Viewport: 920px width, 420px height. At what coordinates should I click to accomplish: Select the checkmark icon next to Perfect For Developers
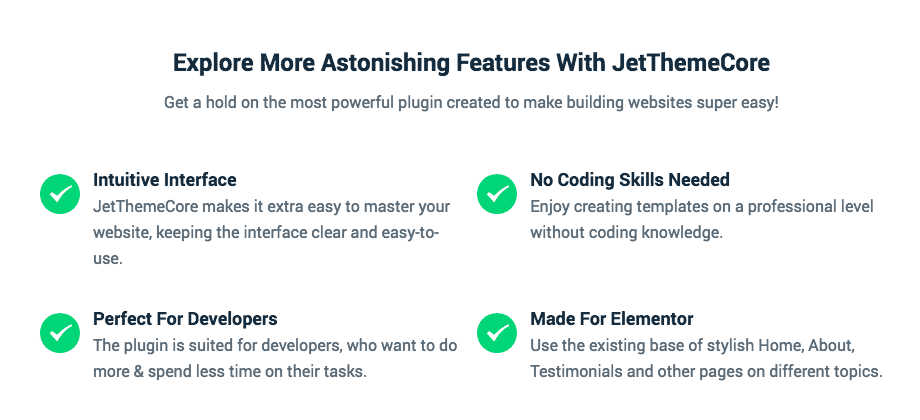pos(60,333)
